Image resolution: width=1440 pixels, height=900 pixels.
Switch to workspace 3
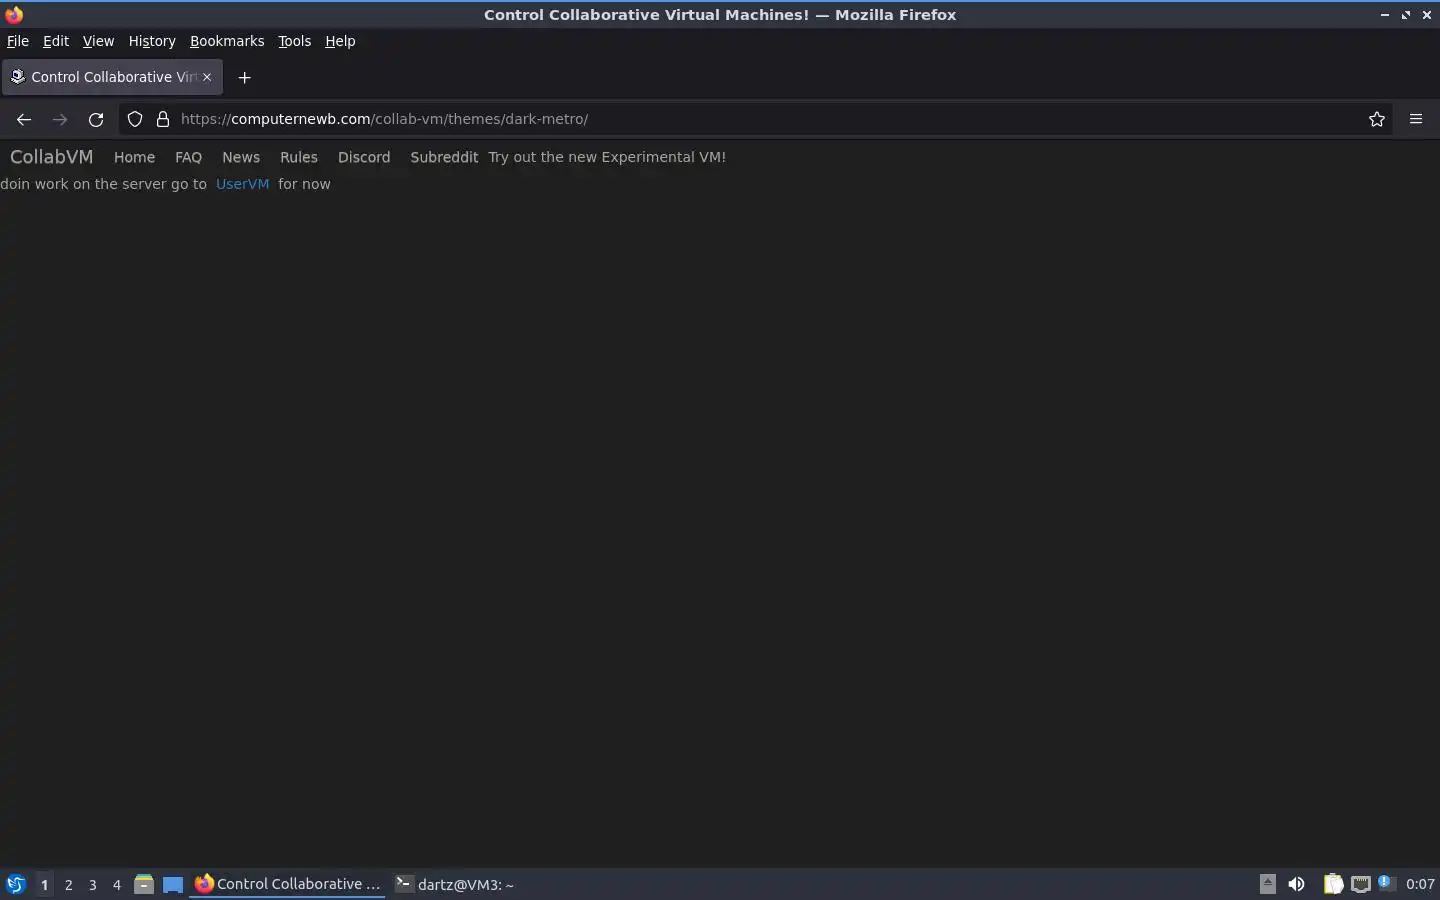[x=93, y=885]
